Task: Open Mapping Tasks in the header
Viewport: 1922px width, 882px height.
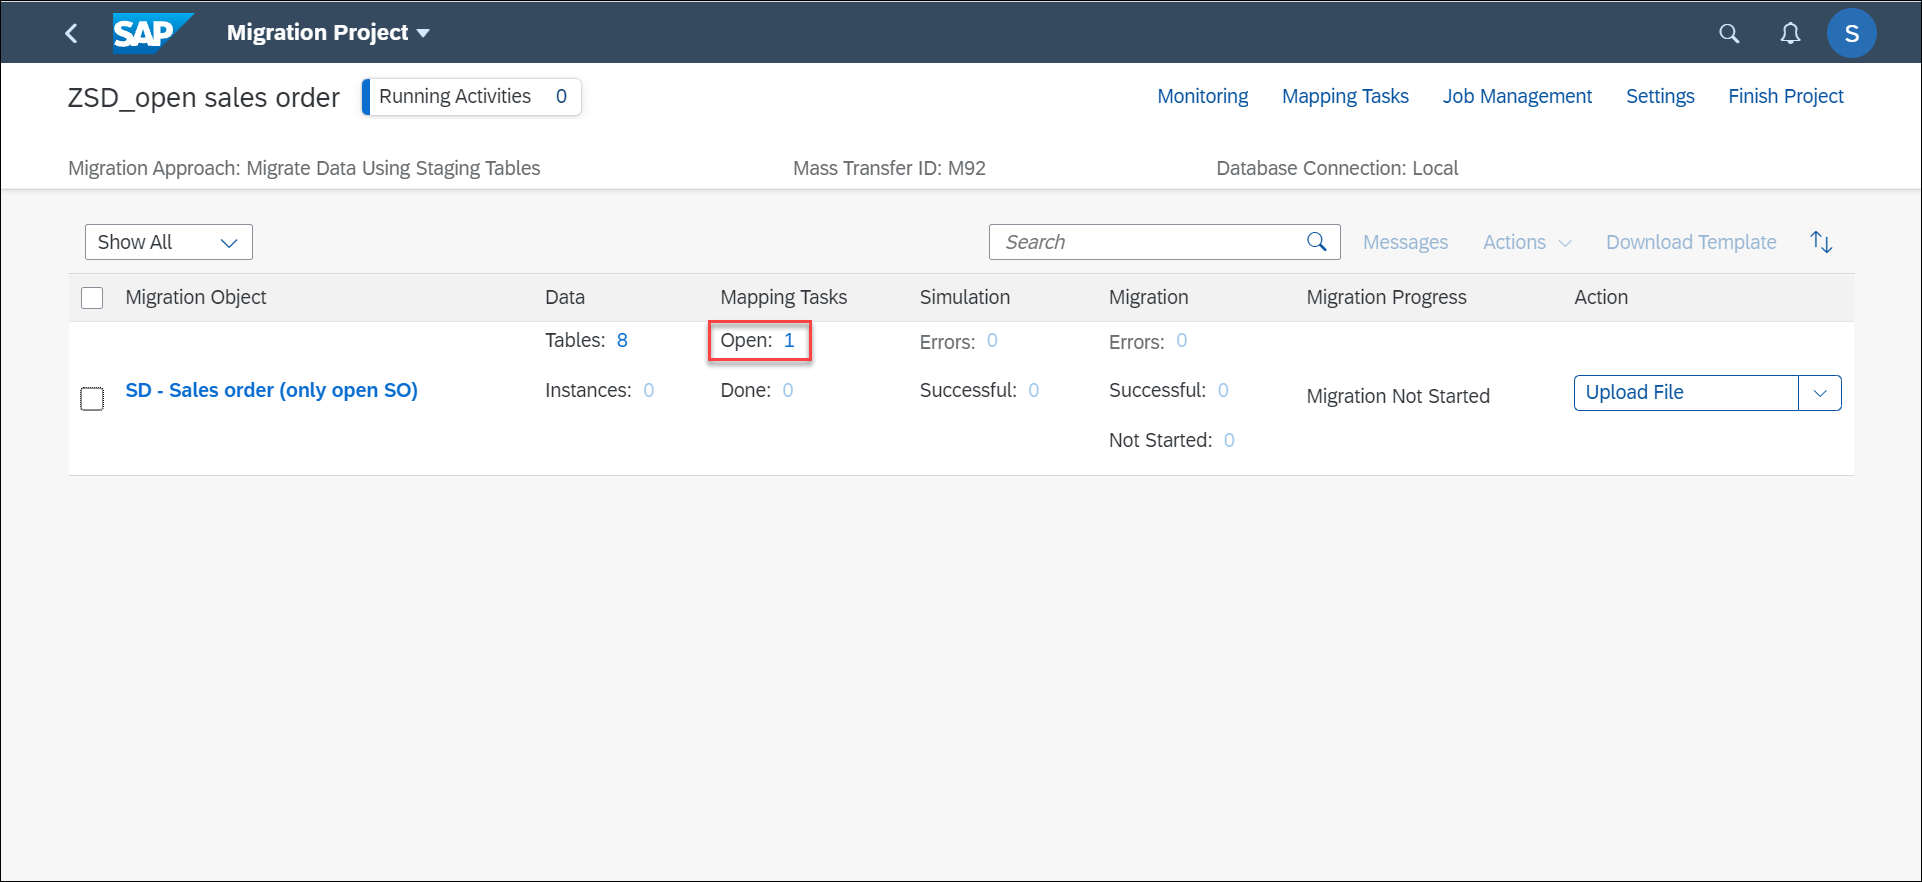Action: (1345, 96)
